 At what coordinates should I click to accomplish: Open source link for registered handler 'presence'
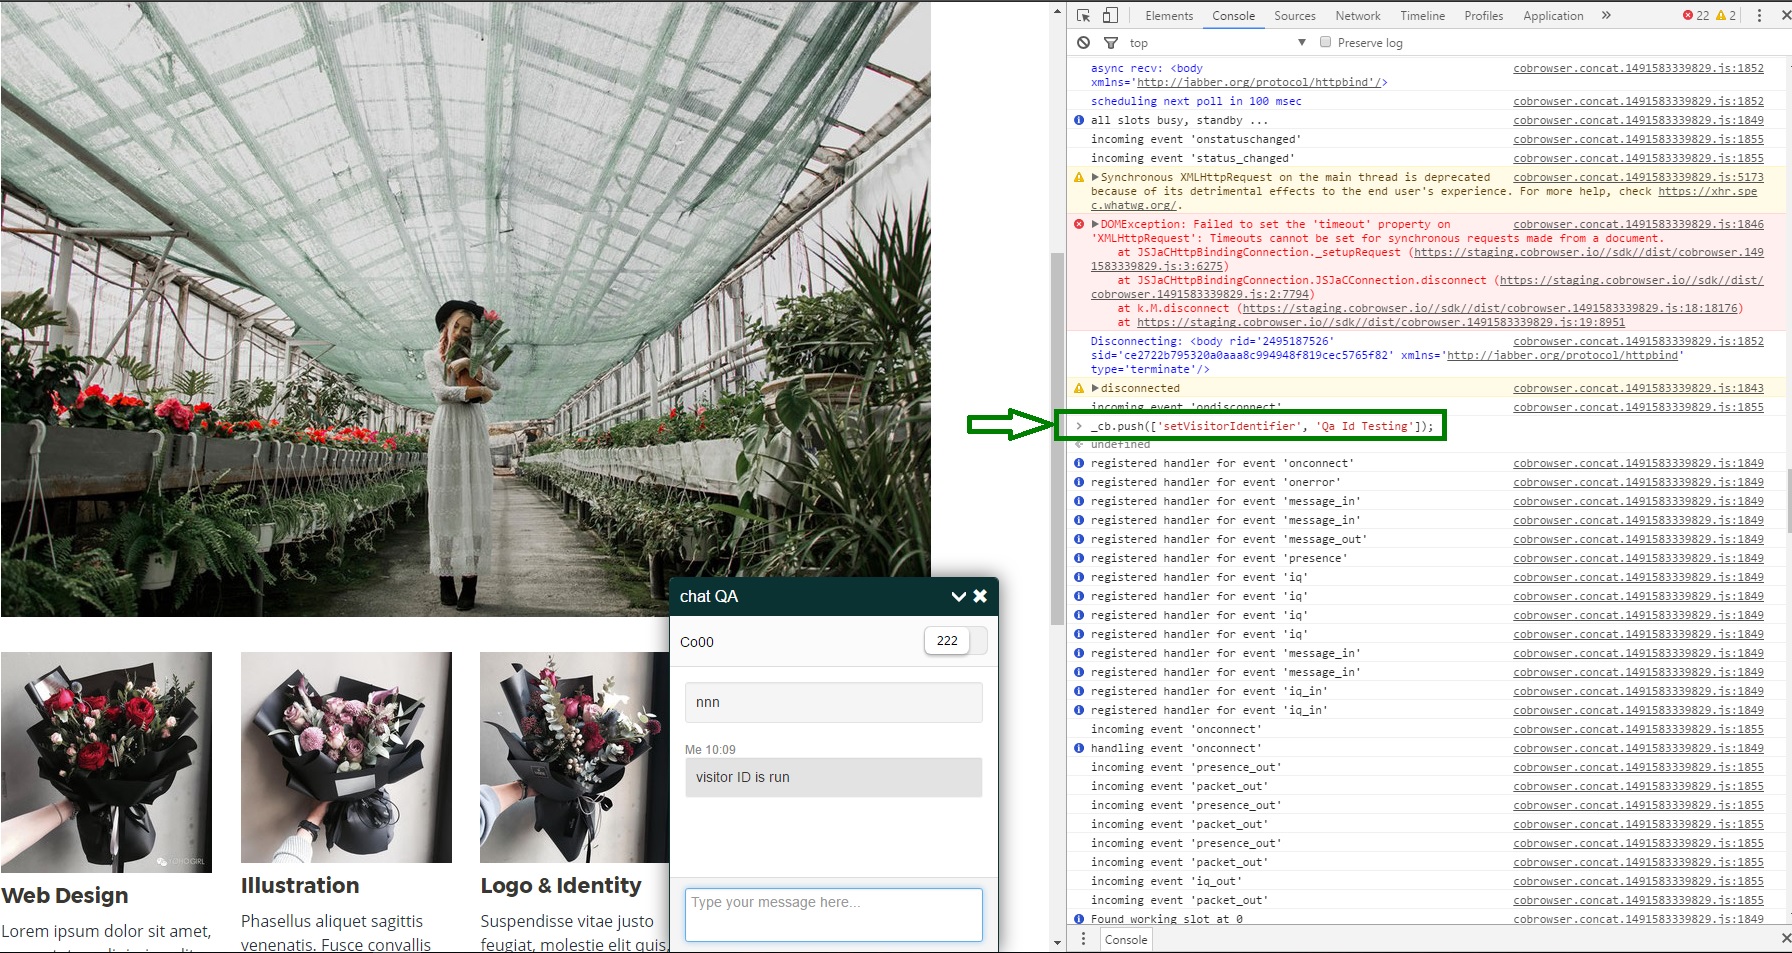(x=1638, y=558)
